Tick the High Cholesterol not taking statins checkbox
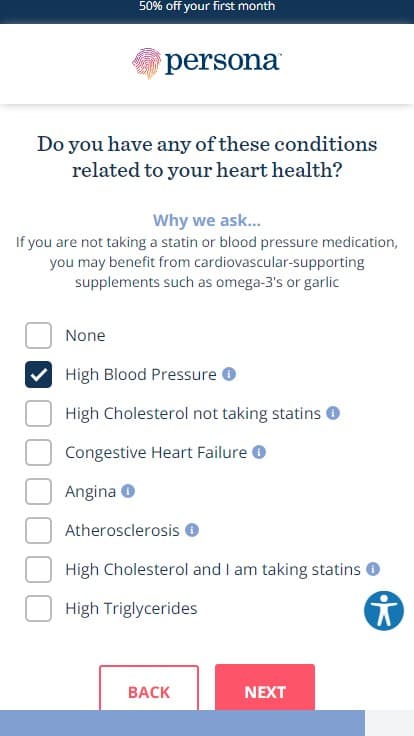 click(x=38, y=413)
